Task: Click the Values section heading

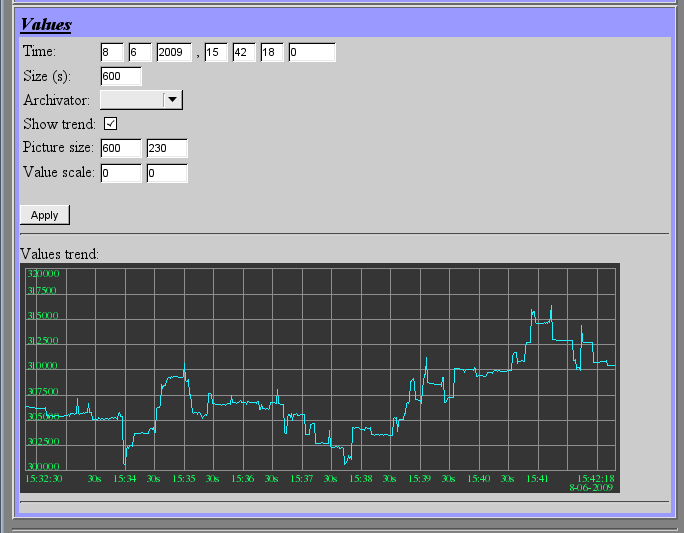Action: 46,24
